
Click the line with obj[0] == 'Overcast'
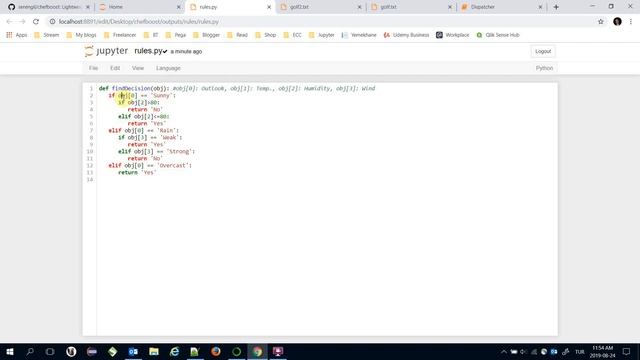150,165
